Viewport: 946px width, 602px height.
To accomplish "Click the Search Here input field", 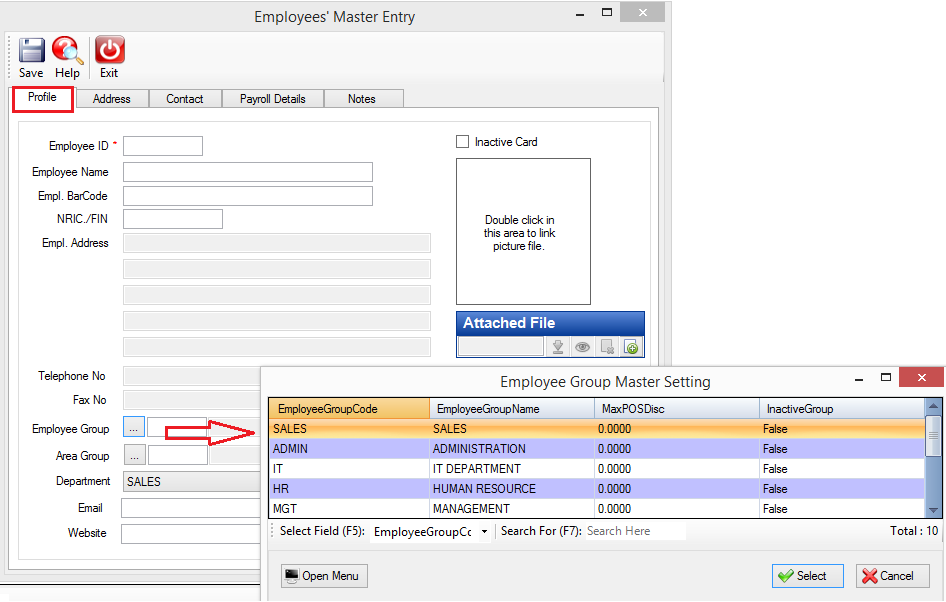I will (x=634, y=531).
